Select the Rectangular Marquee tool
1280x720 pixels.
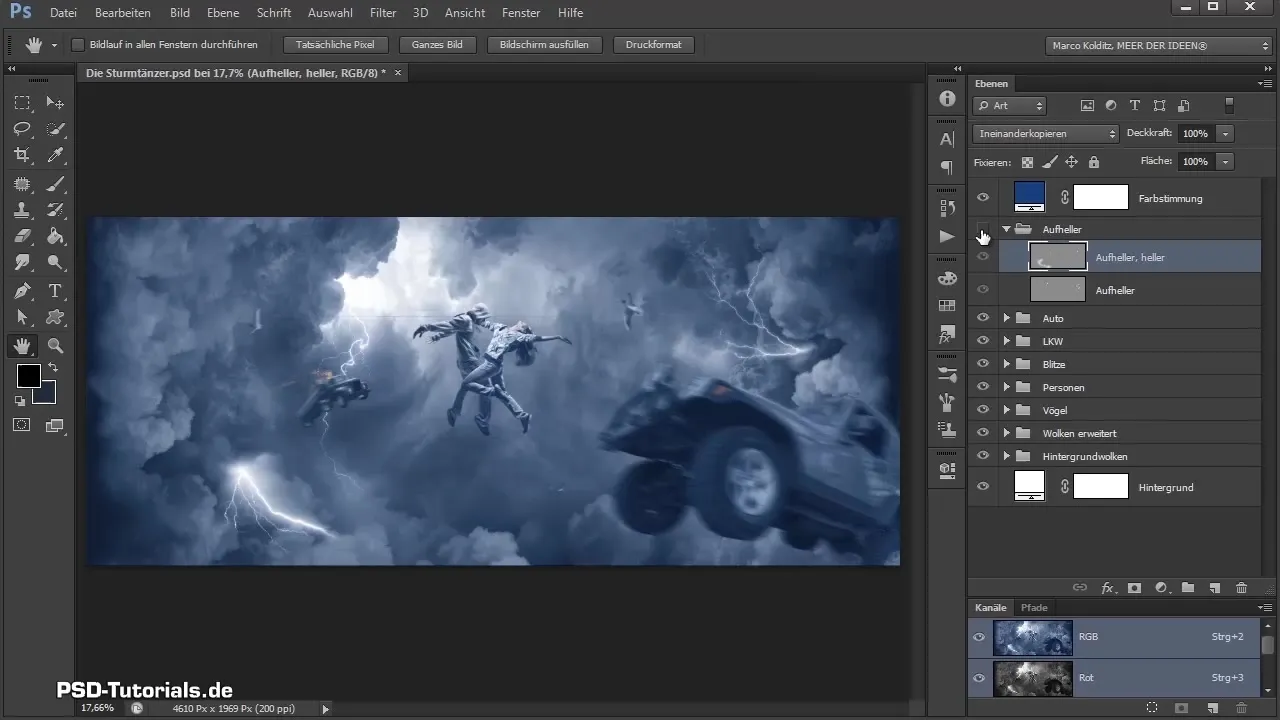click(x=22, y=103)
